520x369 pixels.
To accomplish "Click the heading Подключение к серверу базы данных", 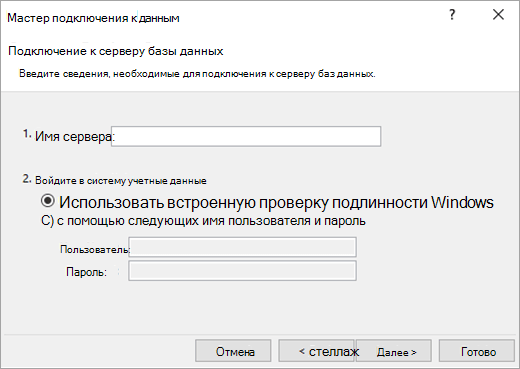I will [116, 51].
